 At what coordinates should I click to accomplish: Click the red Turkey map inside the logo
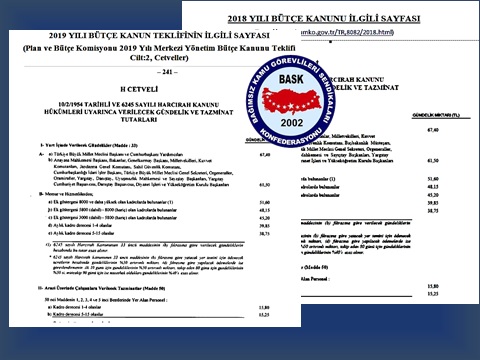pos(292,101)
